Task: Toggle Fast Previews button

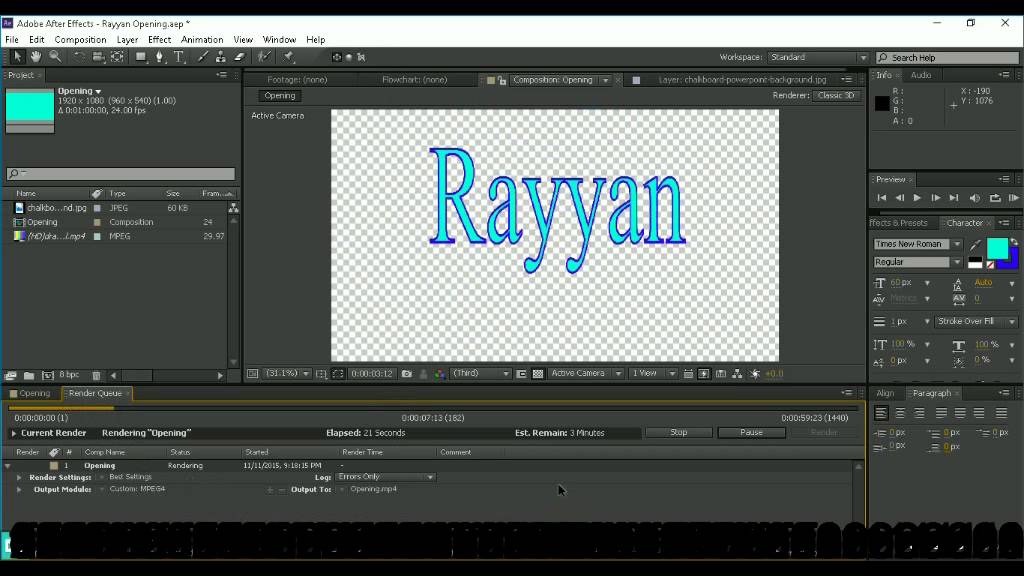Action: pos(703,374)
